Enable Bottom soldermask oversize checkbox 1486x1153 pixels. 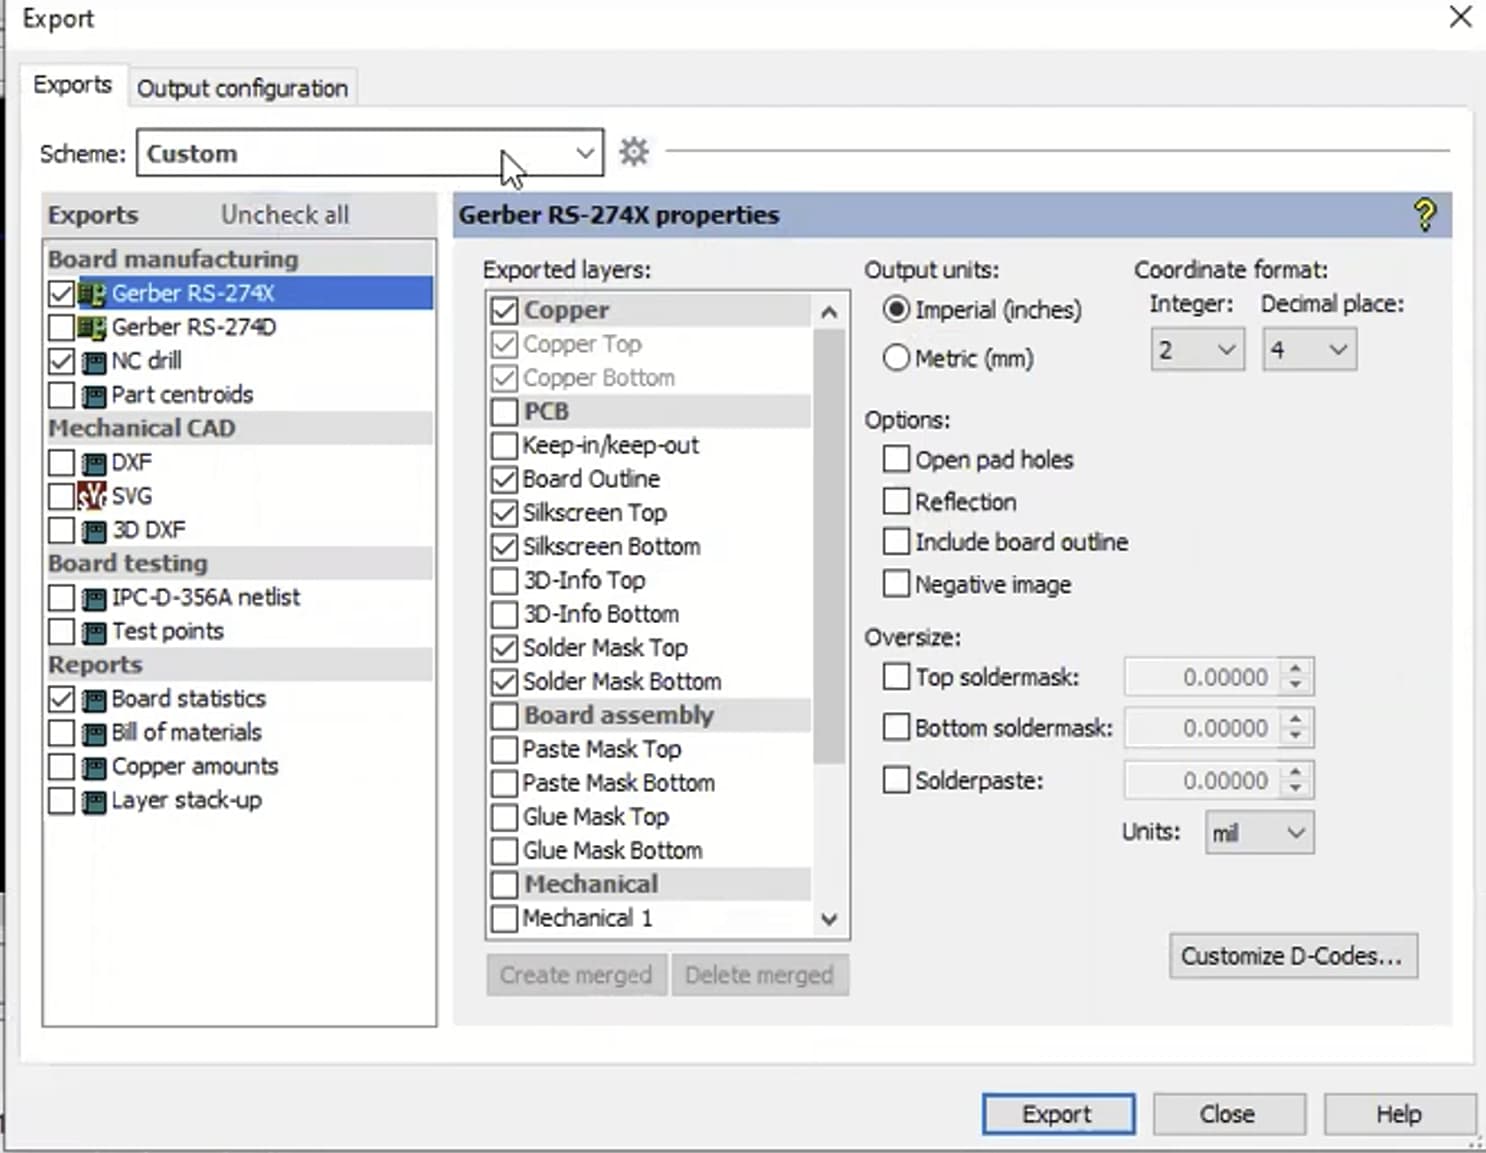(x=896, y=727)
